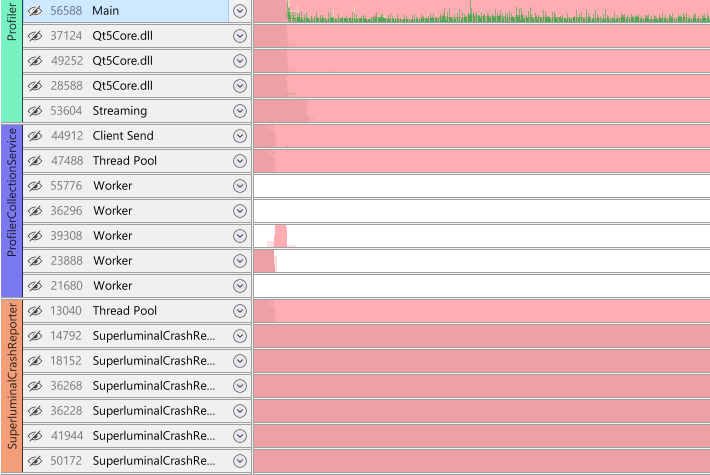Toggle eye icon for Qt5Core.dll thread 37124
710x475 pixels.
tap(34, 36)
